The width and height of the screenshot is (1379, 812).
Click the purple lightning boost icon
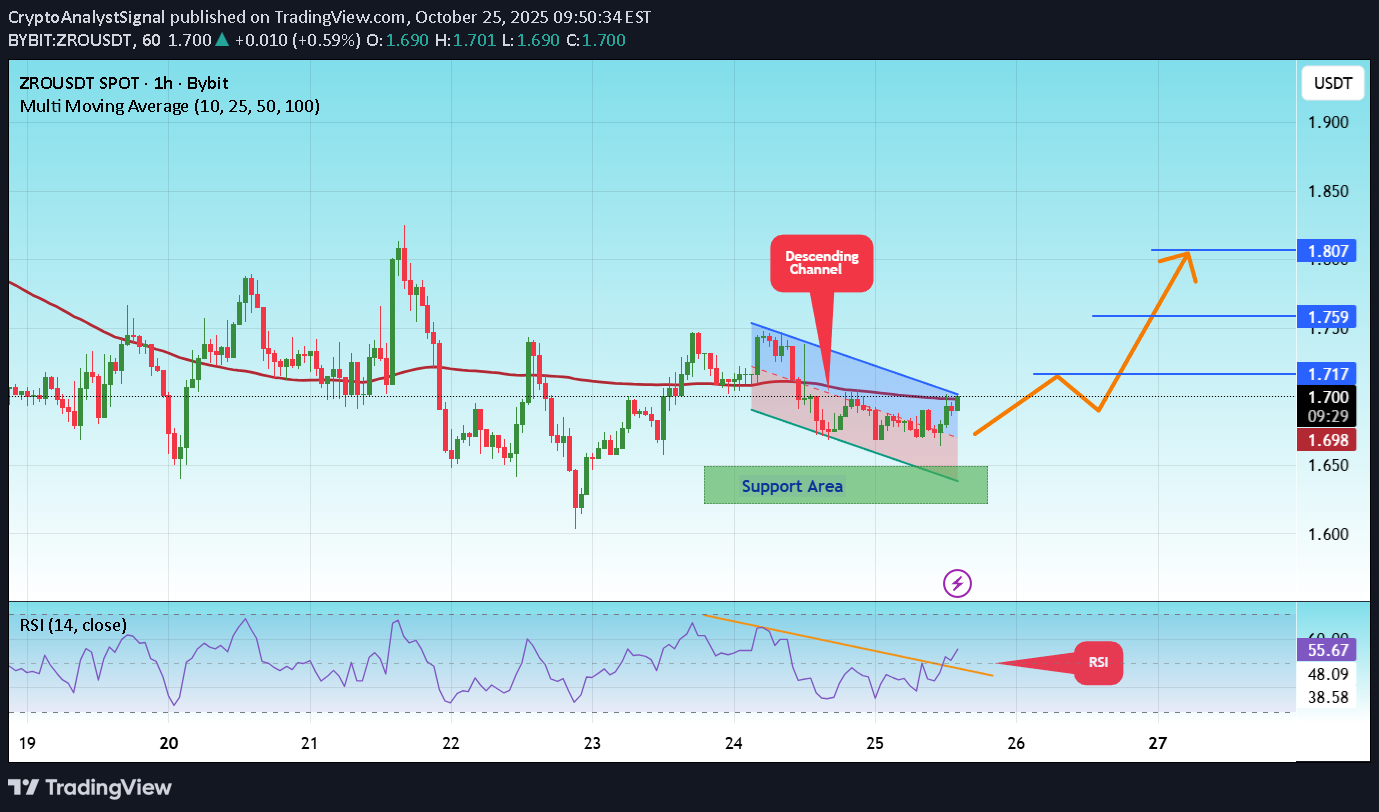pos(957,583)
